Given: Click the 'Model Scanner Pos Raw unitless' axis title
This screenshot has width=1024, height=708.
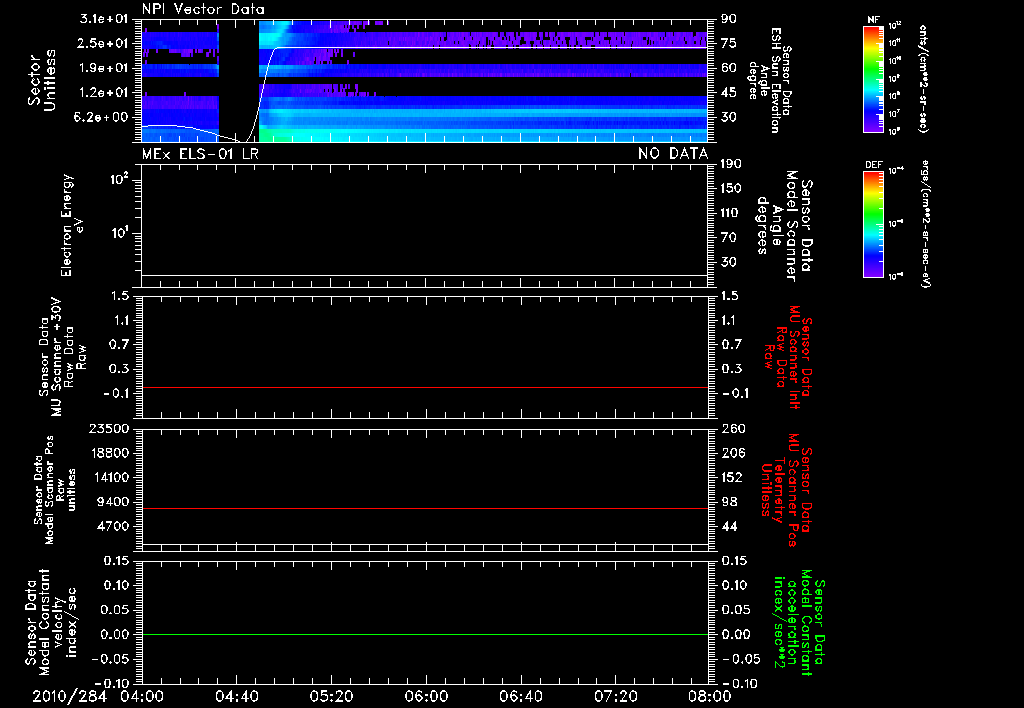Looking at the screenshot, I should tap(55, 490).
